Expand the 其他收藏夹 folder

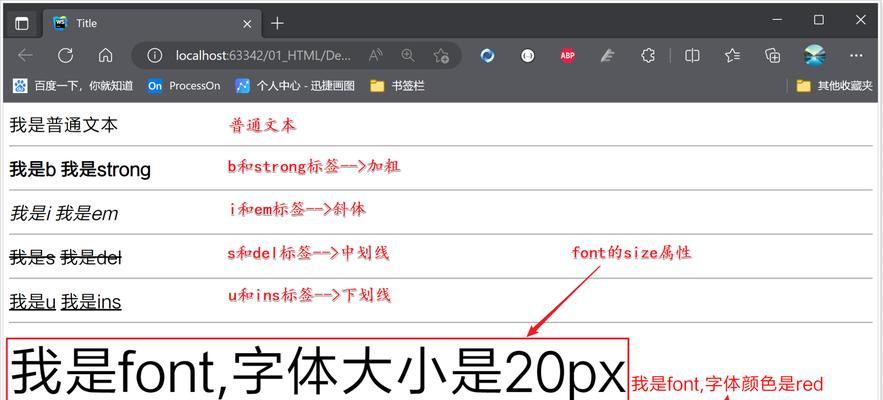835,86
